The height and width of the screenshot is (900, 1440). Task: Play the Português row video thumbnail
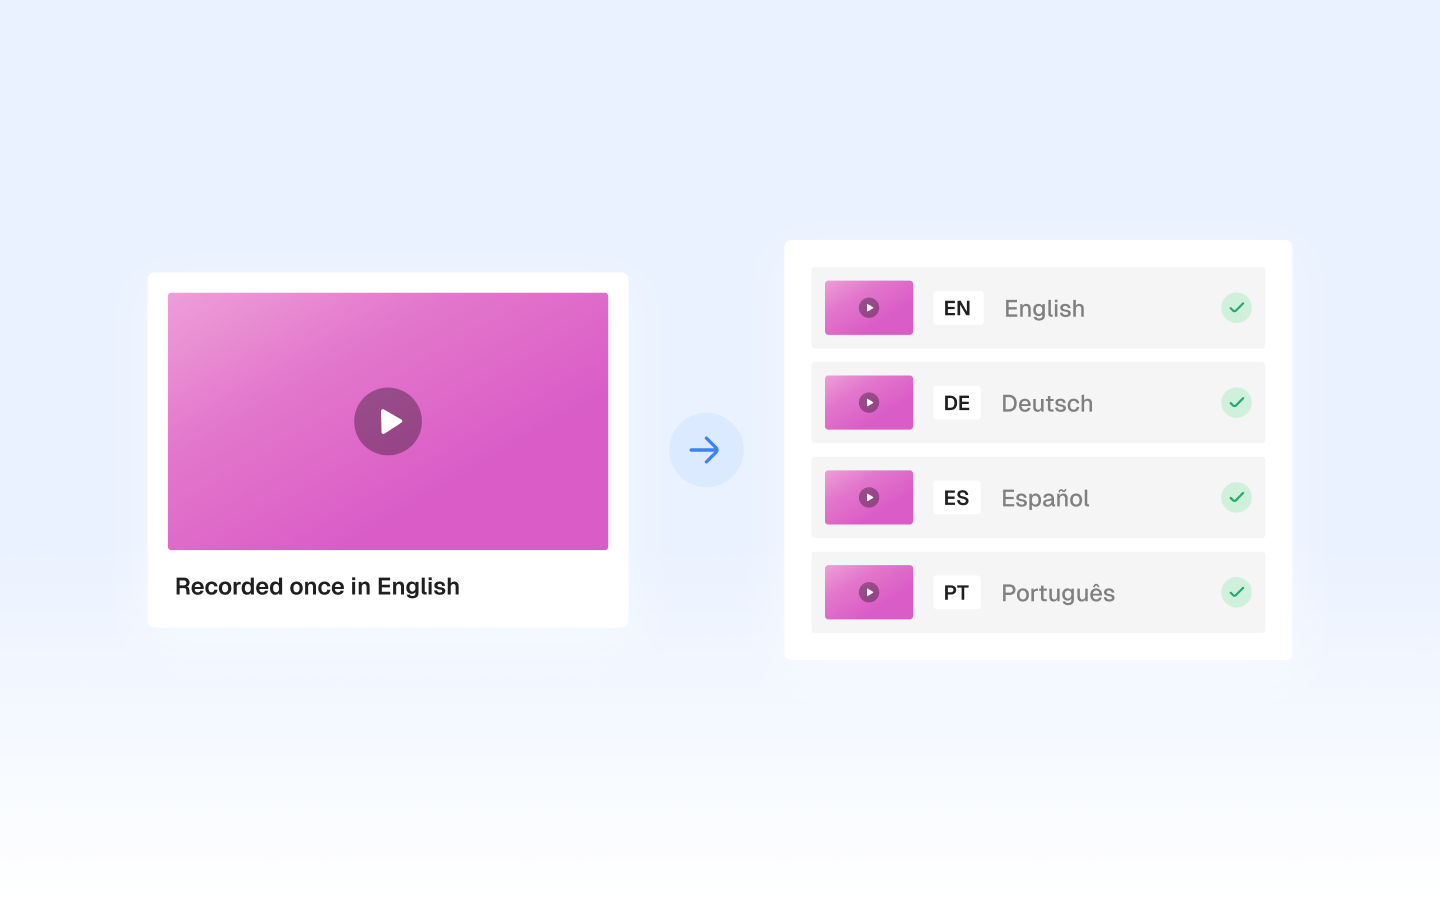869,592
